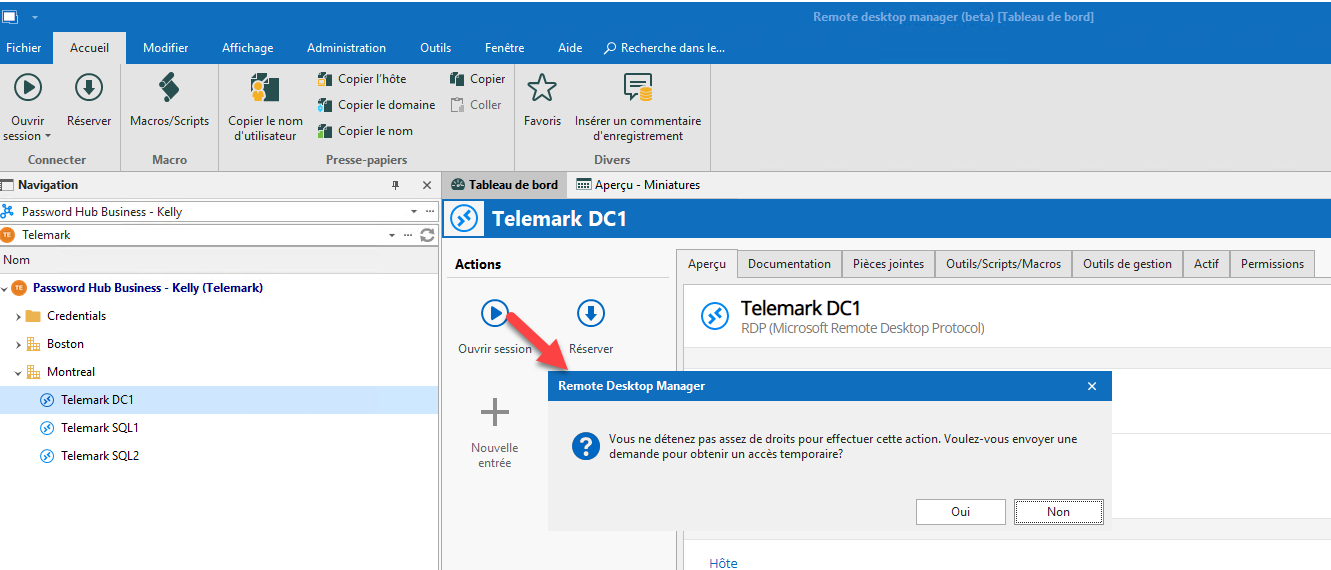Click Nouvelle entrée plus icon
Image resolution: width=1331 pixels, height=570 pixels.
tap(494, 412)
